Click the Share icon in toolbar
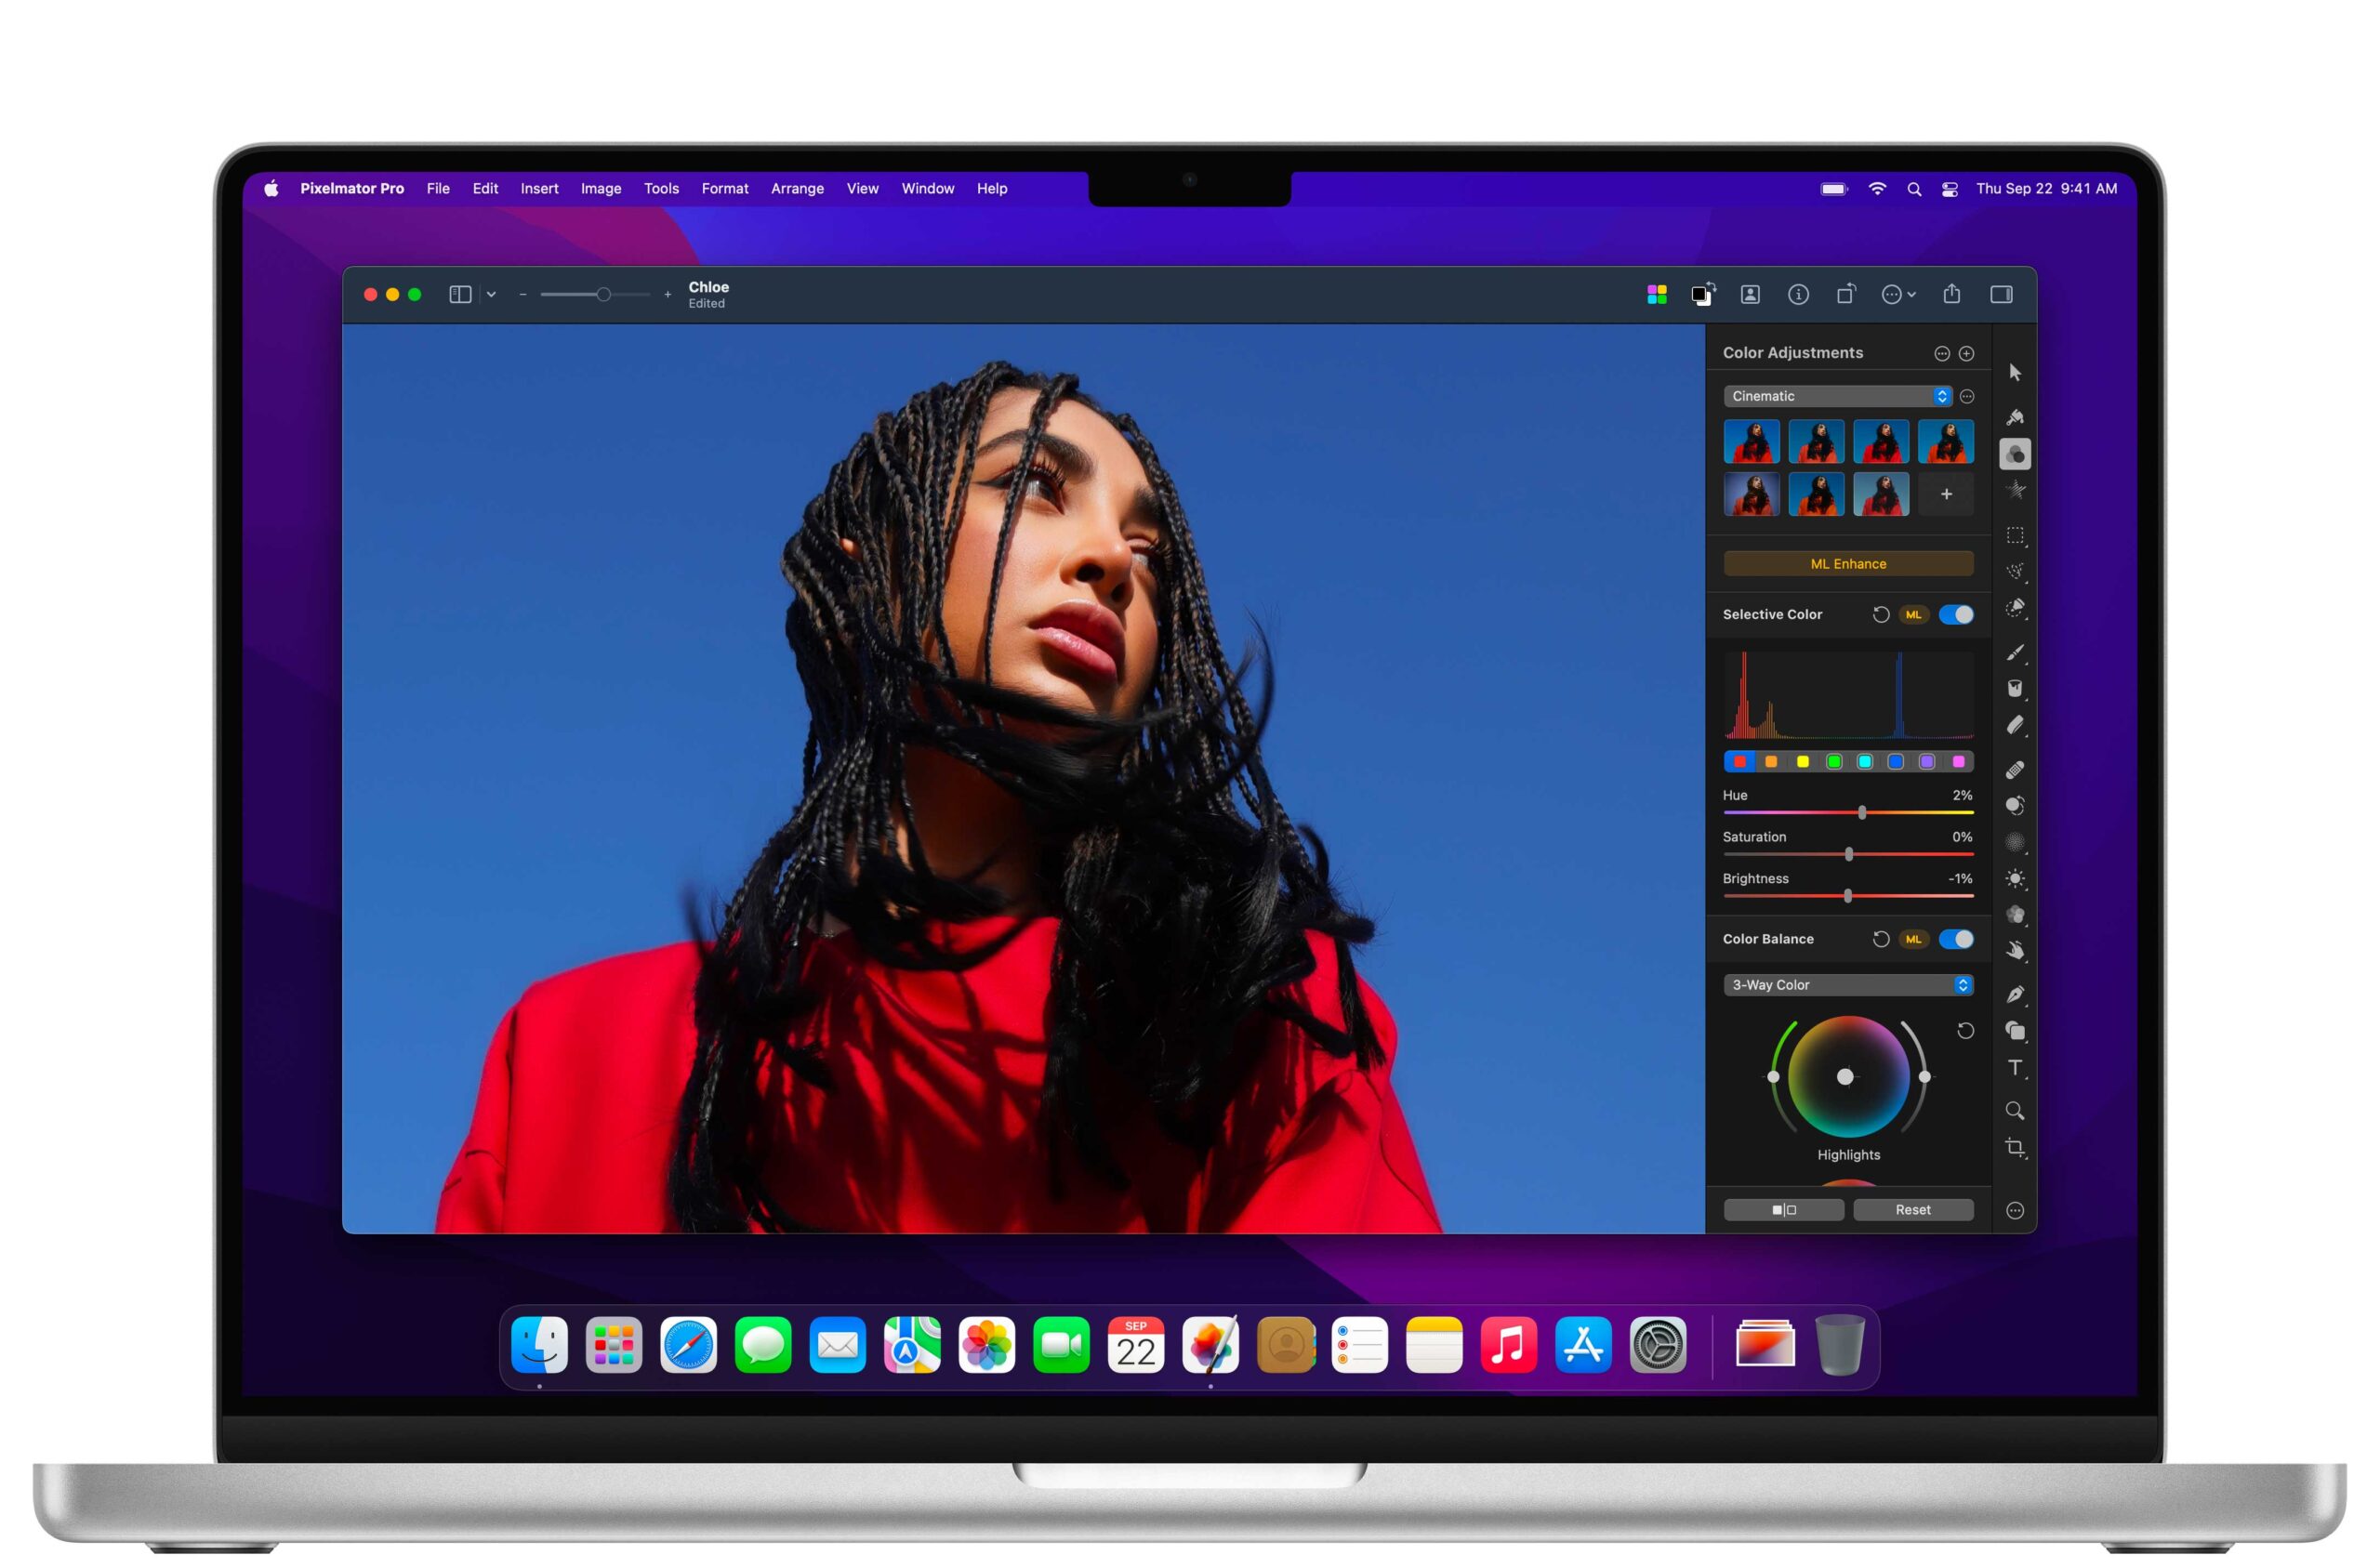Image resolution: width=2380 pixels, height=1568 pixels. tap(1951, 294)
